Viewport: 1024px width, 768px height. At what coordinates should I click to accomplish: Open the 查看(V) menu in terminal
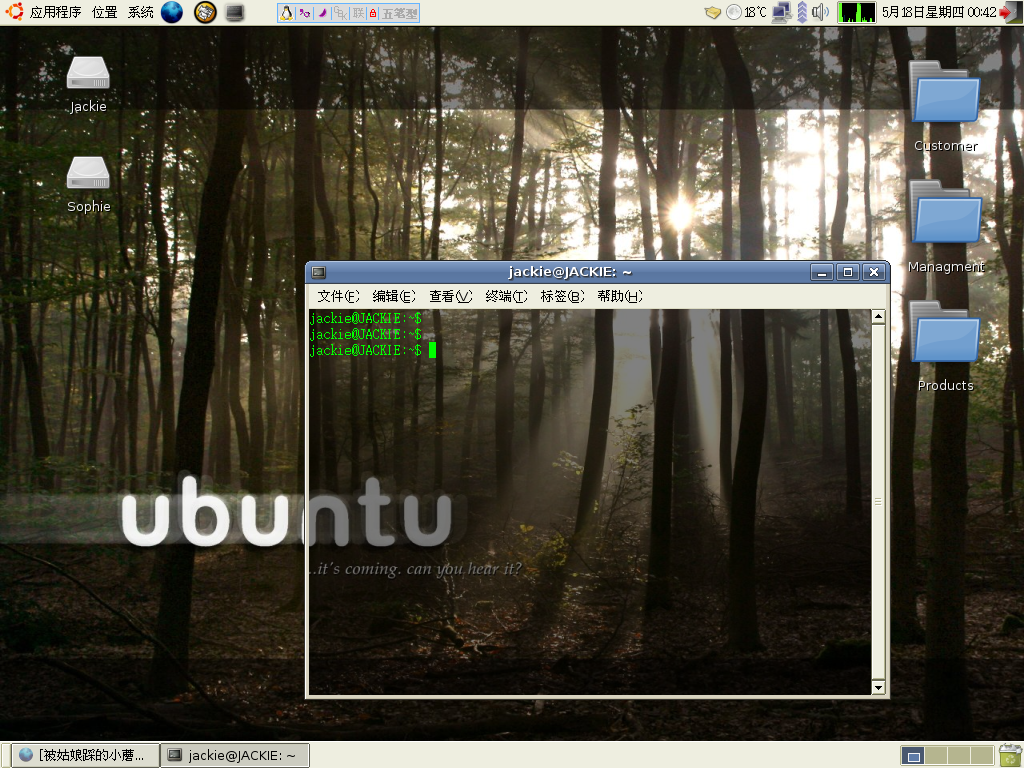point(451,296)
